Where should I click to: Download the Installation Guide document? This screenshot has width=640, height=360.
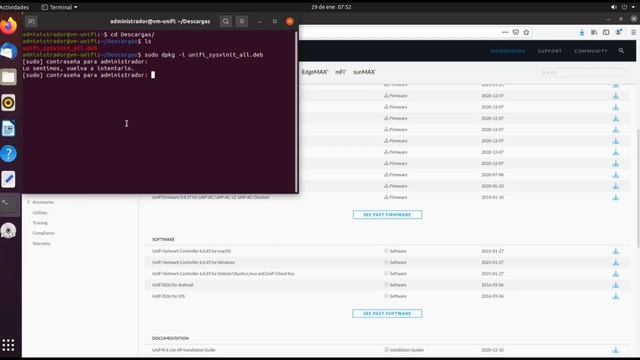coord(616,350)
